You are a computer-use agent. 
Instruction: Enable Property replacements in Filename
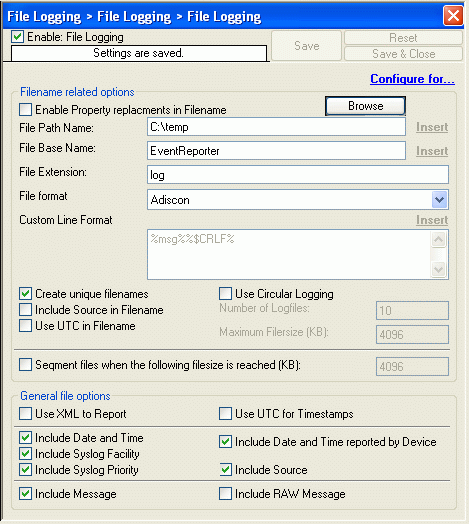coord(25,109)
